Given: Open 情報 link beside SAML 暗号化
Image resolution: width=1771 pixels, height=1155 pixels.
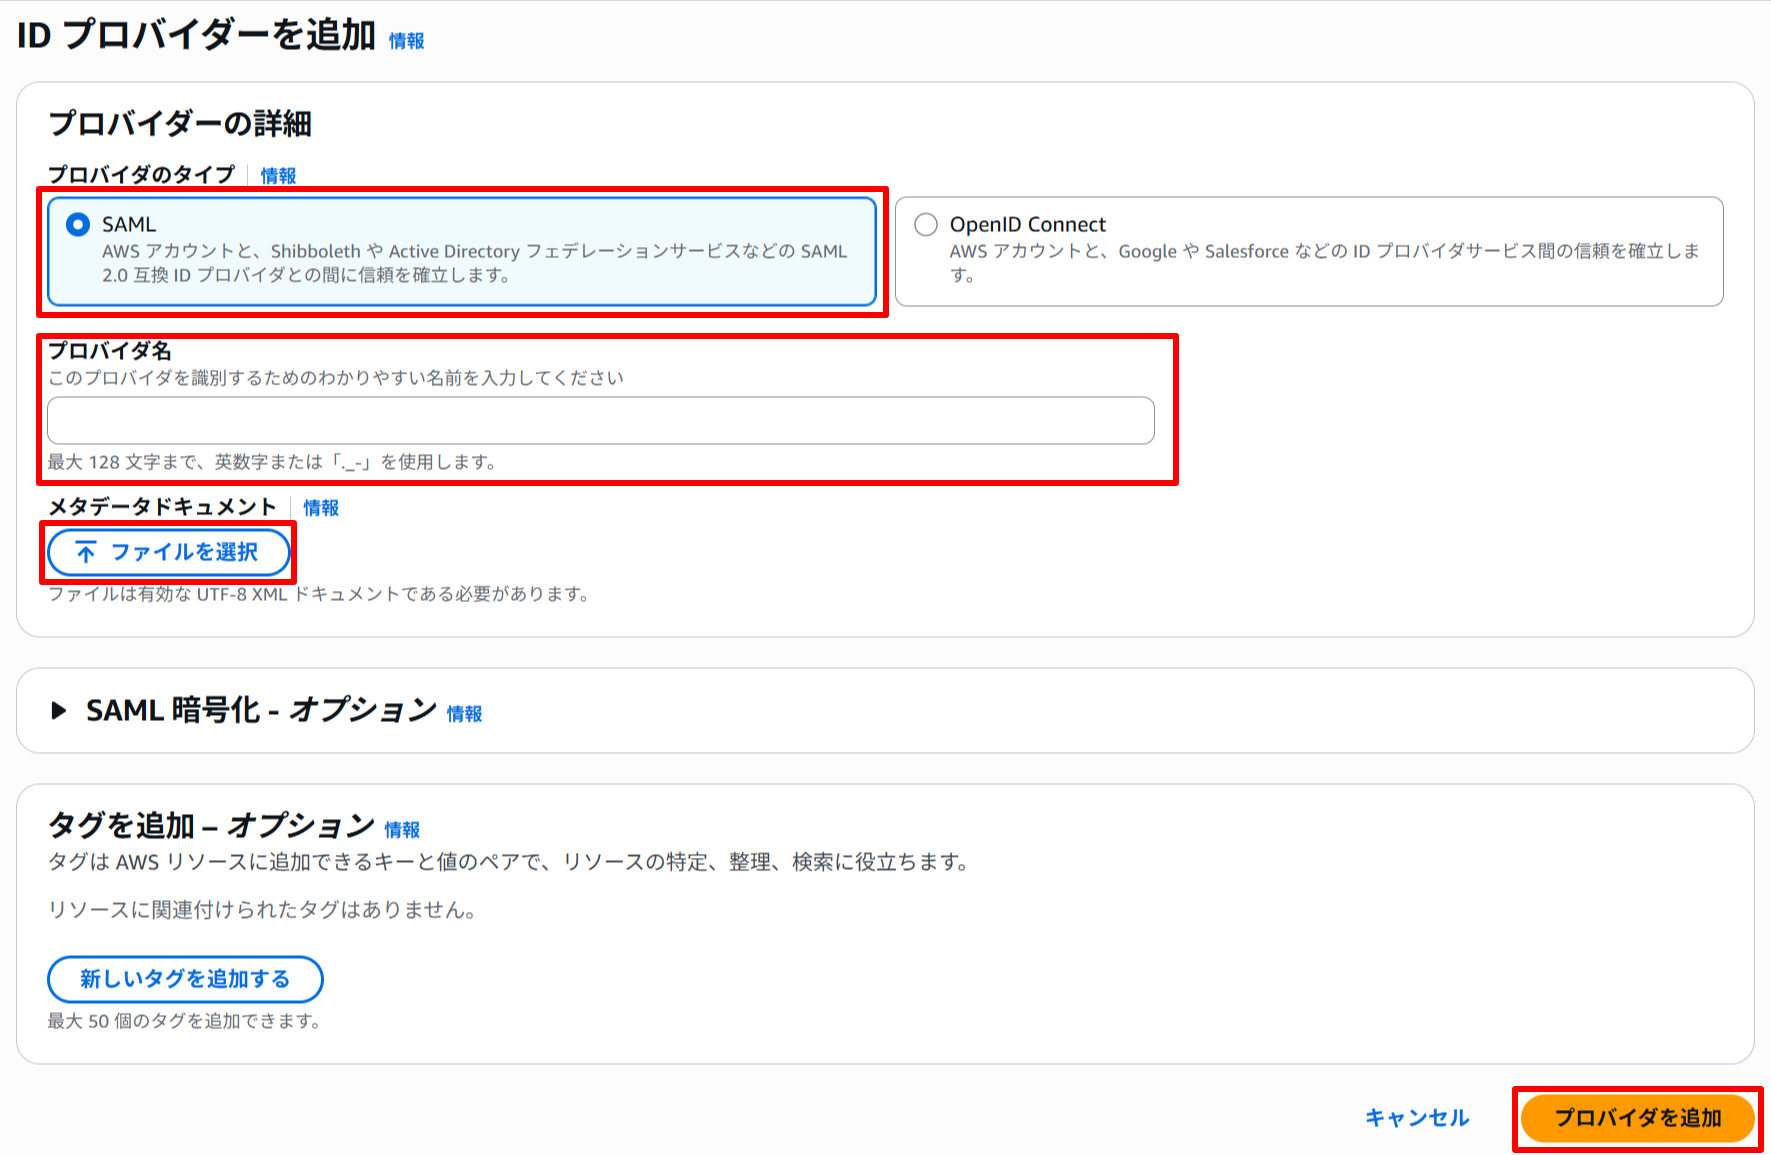Looking at the screenshot, I should click(464, 714).
